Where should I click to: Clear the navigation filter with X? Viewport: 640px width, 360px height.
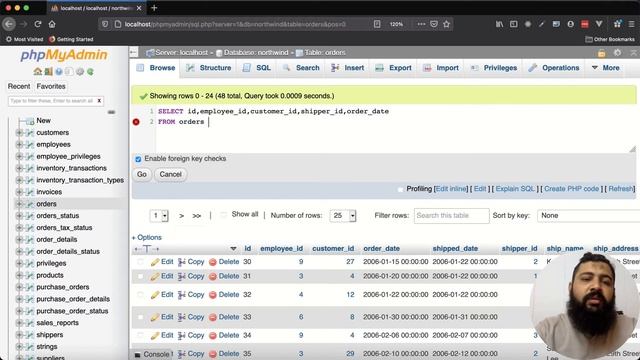[x=99, y=100]
